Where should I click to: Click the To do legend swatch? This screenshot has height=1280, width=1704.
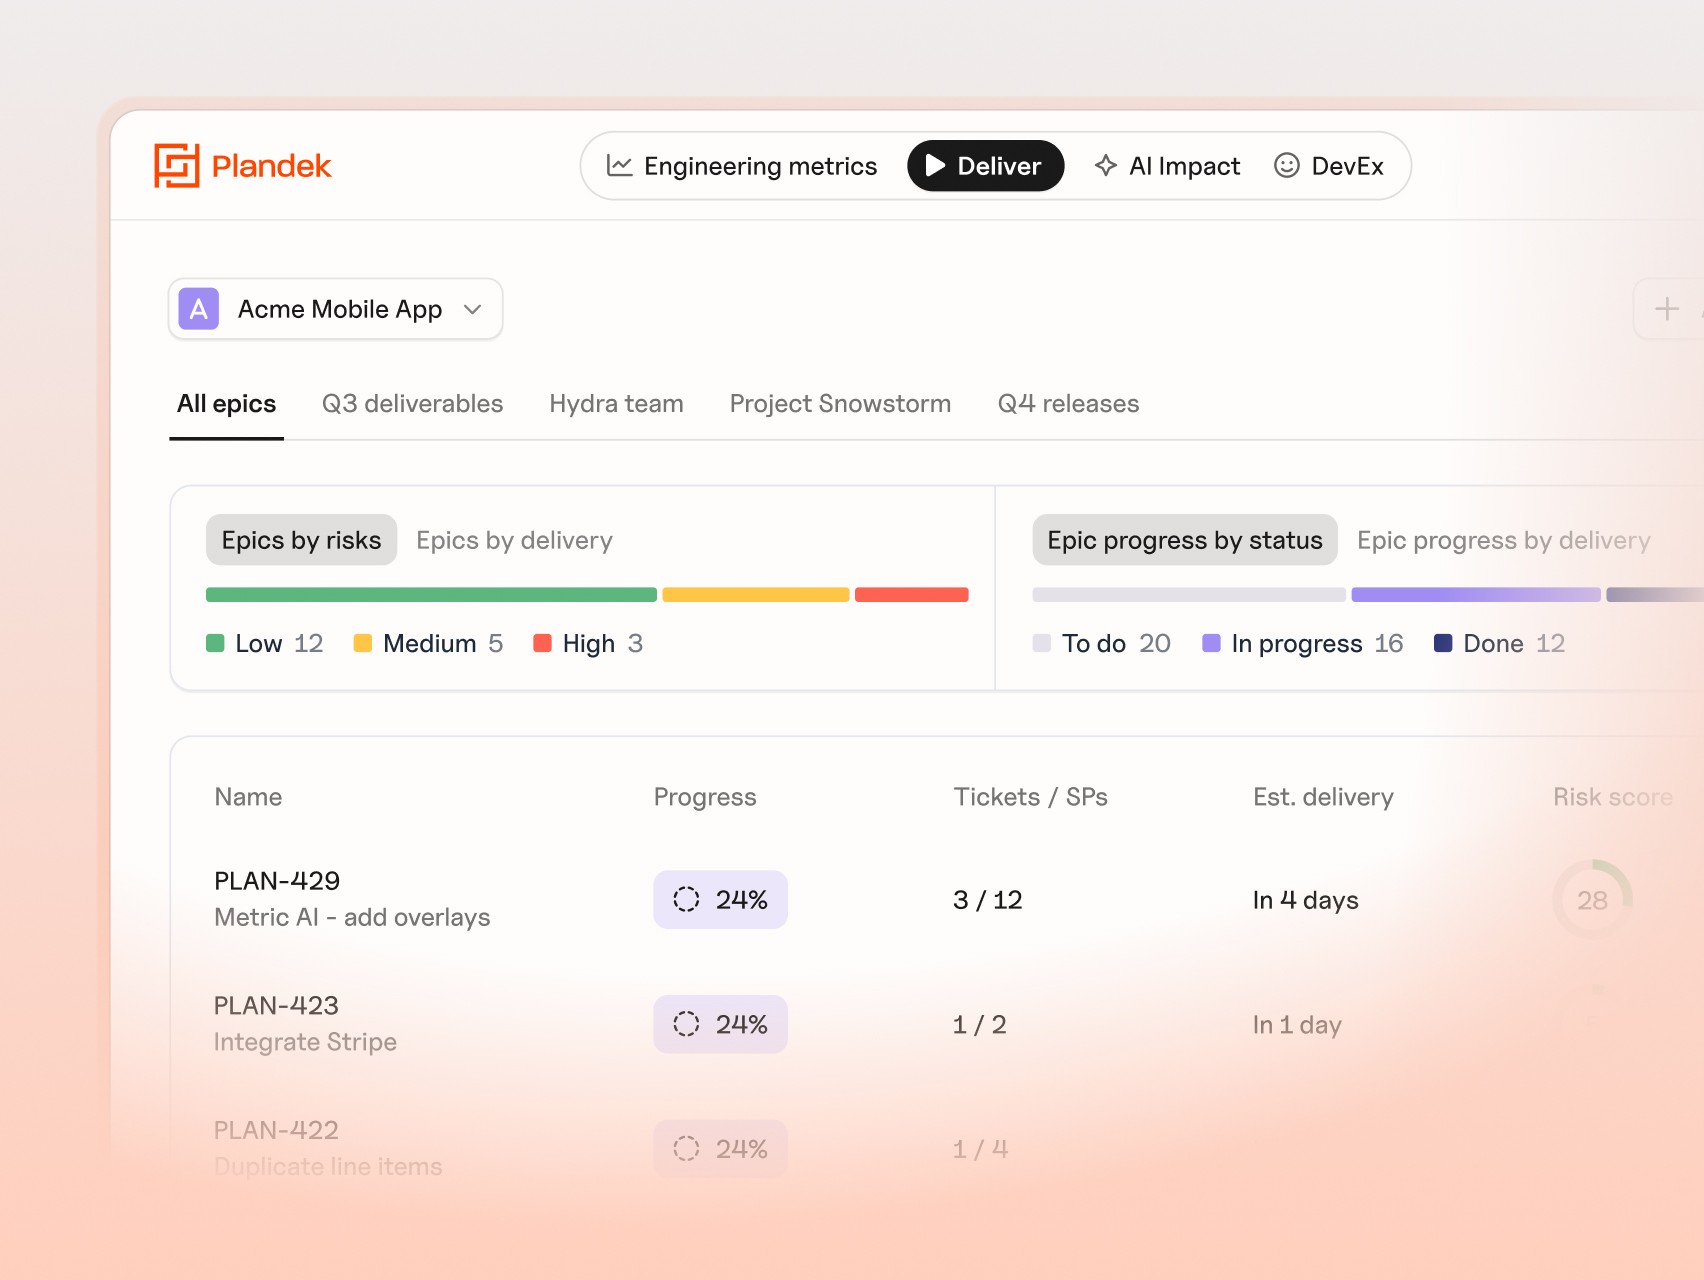pos(1042,643)
